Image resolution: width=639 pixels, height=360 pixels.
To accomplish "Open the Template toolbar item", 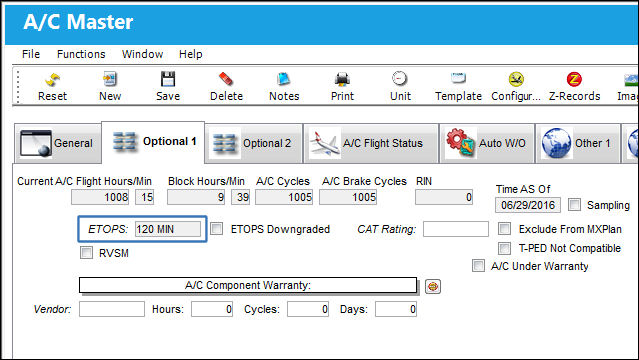I will click(x=458, y=86).
